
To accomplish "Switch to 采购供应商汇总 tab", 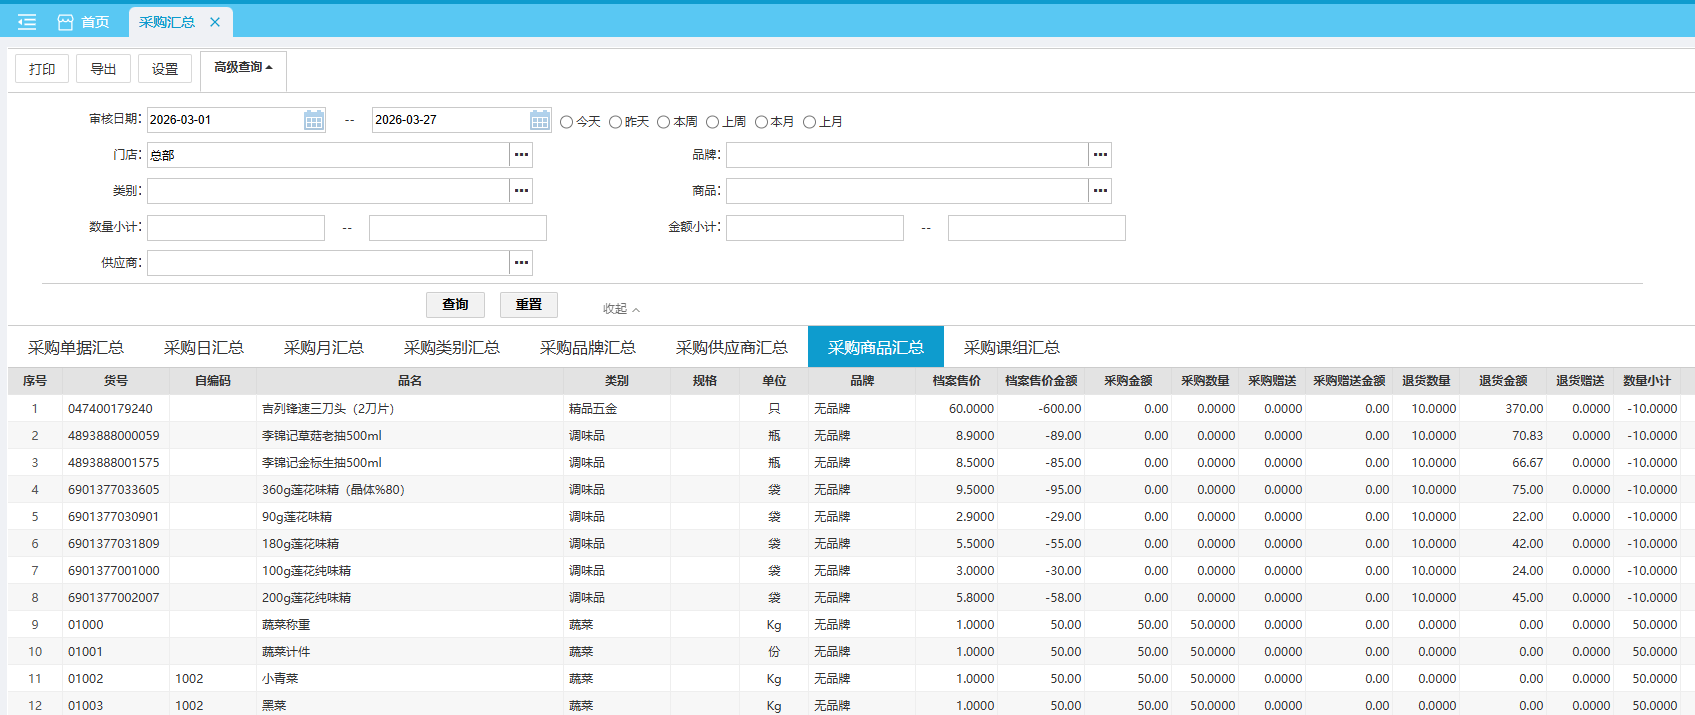I will tap(731, 348).
